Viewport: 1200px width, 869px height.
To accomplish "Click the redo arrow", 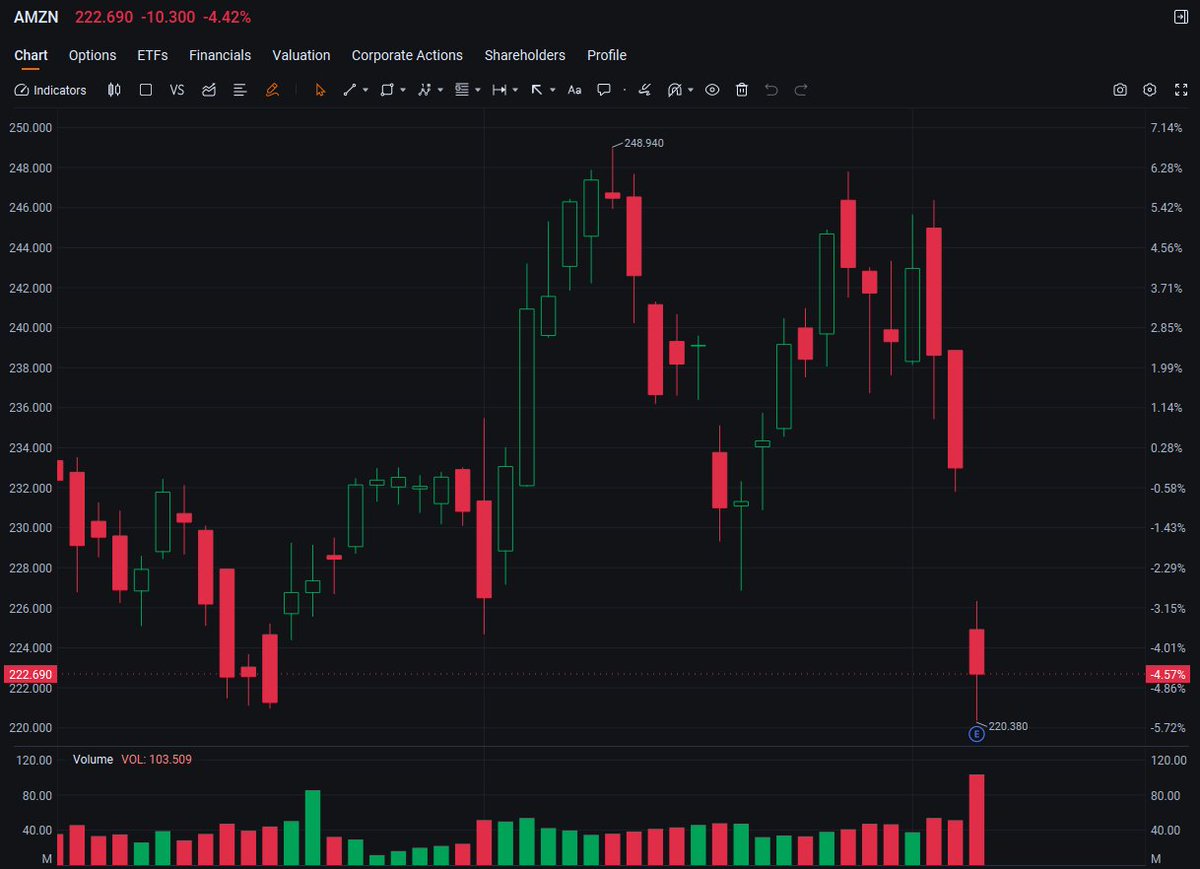I will click(801, 90).
